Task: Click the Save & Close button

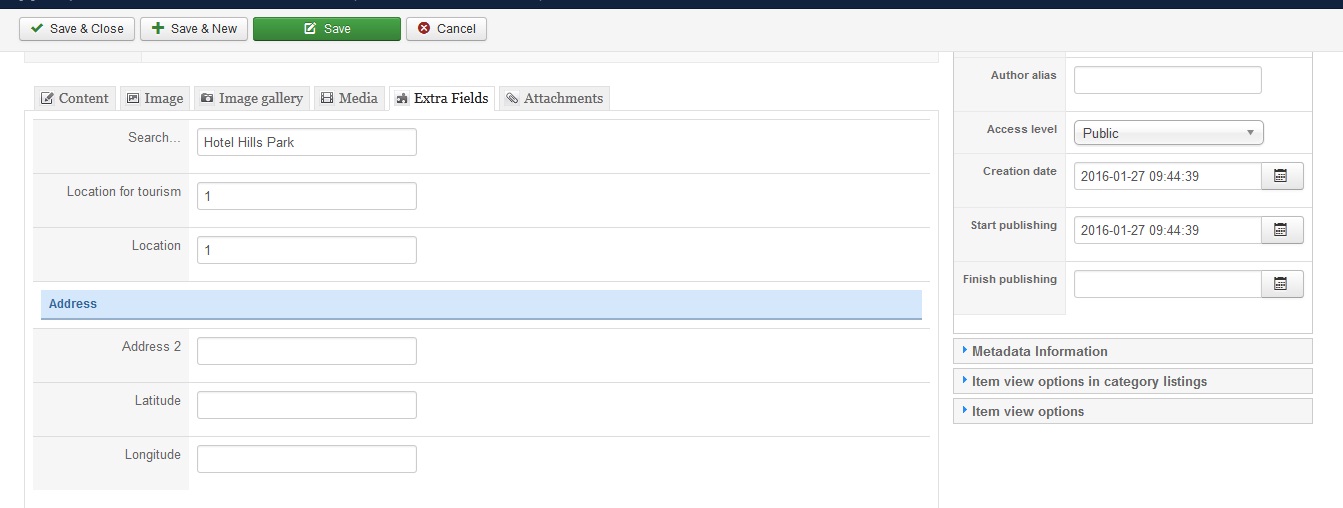Action: tap(77, 29)
